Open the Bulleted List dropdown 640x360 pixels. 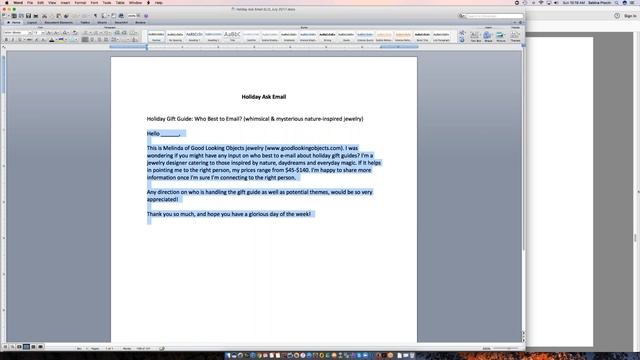coord(86,33)
